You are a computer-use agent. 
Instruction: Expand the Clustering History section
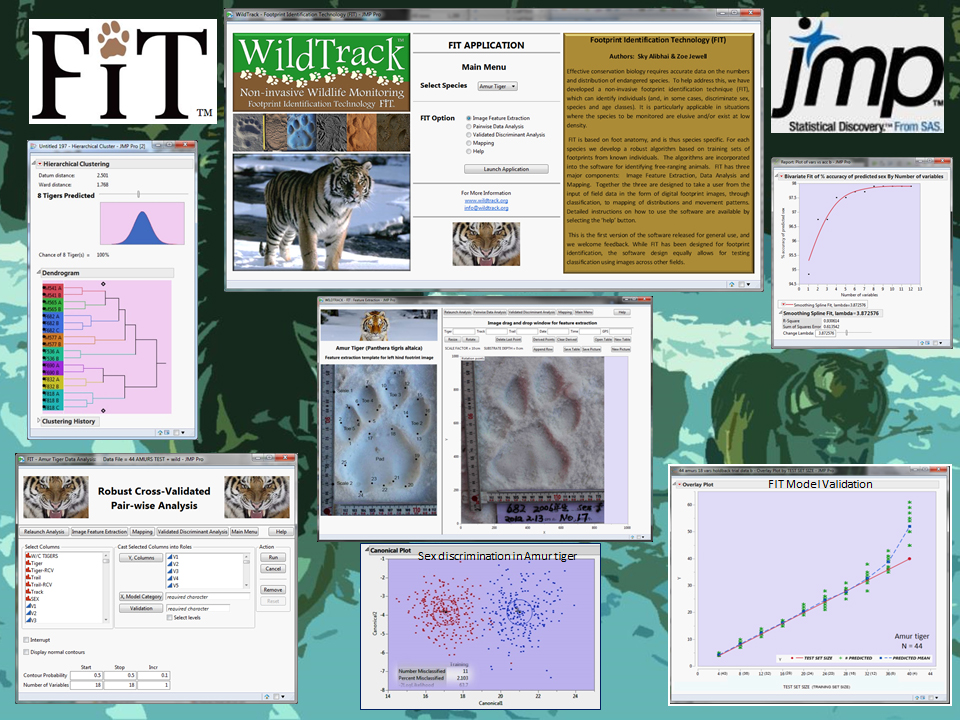point(39,421)
